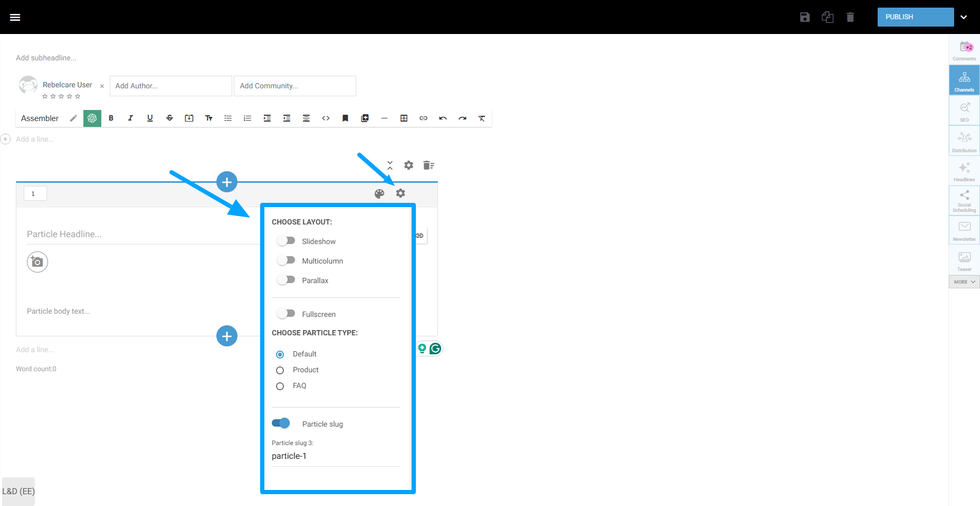Open the SEO sidebar tab
The width and height of the screenshot is (980, 506).
point(964,111)
